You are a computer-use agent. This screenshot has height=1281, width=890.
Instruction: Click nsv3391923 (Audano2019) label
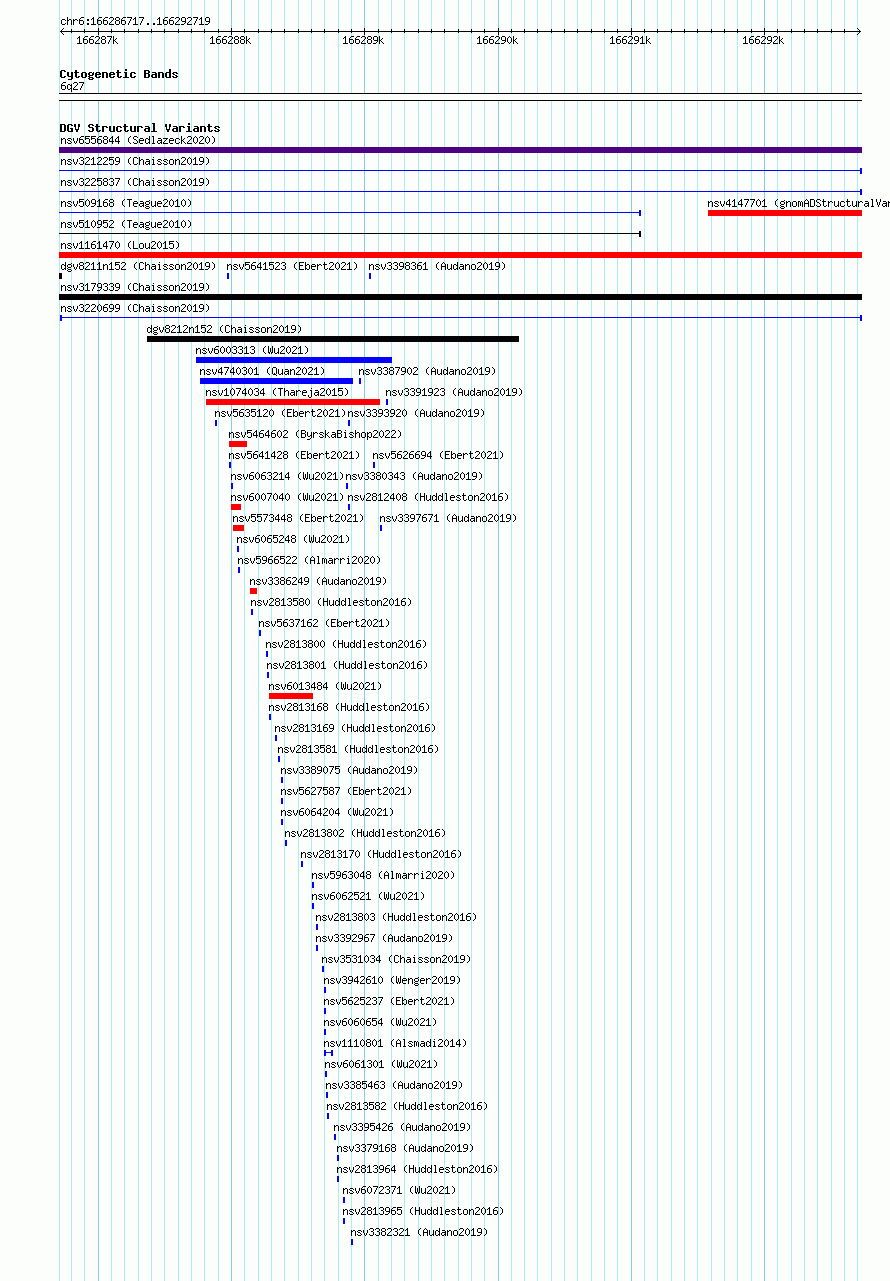(x=455, y=392)
